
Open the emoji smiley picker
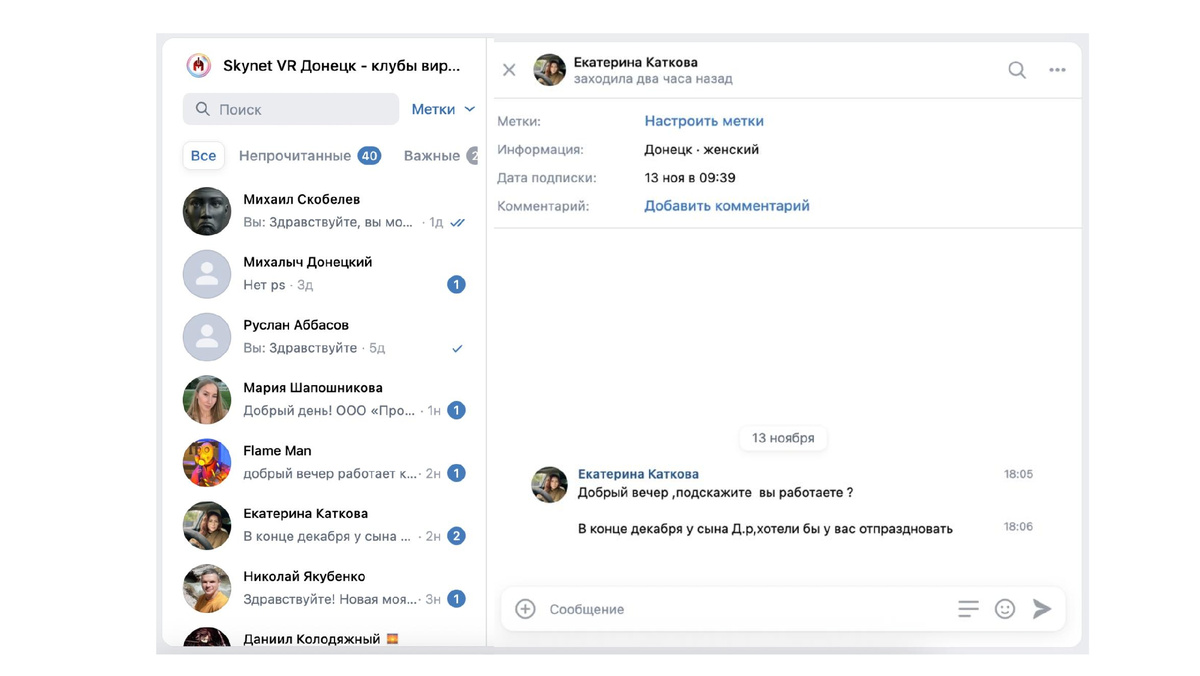tap(1005, 608)
